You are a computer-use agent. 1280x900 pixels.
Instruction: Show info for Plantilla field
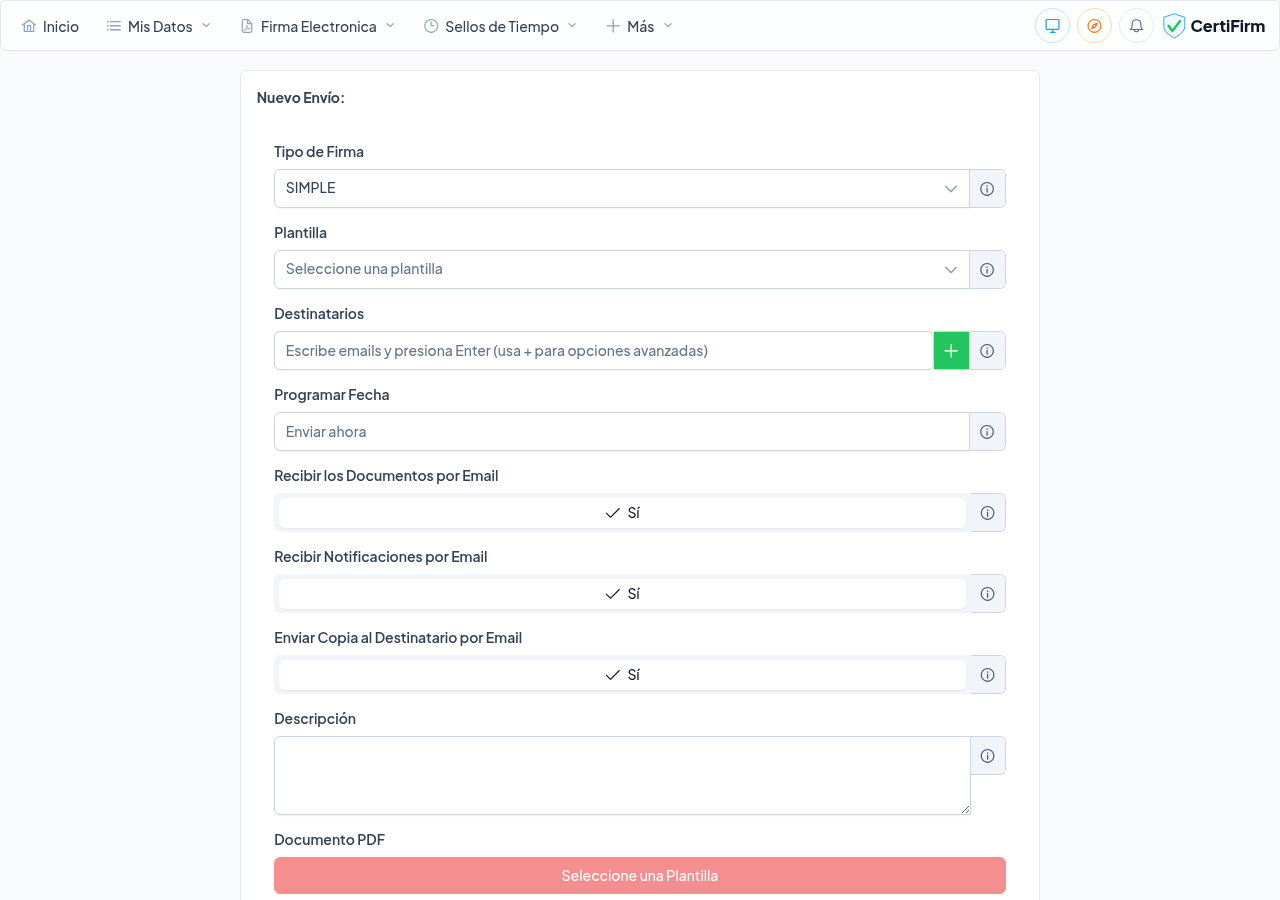coord(987,270)
